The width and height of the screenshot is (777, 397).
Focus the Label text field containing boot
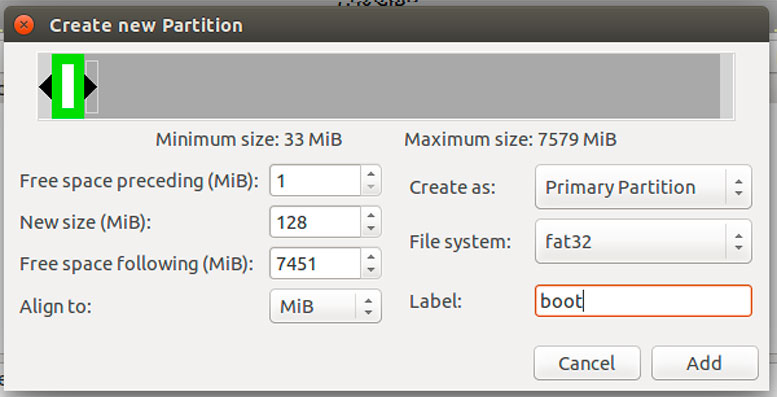tap(643, 301)
